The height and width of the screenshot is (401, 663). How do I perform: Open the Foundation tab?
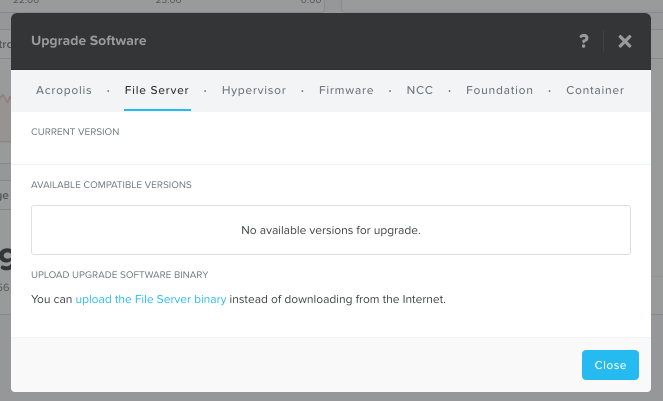(499, 90)
